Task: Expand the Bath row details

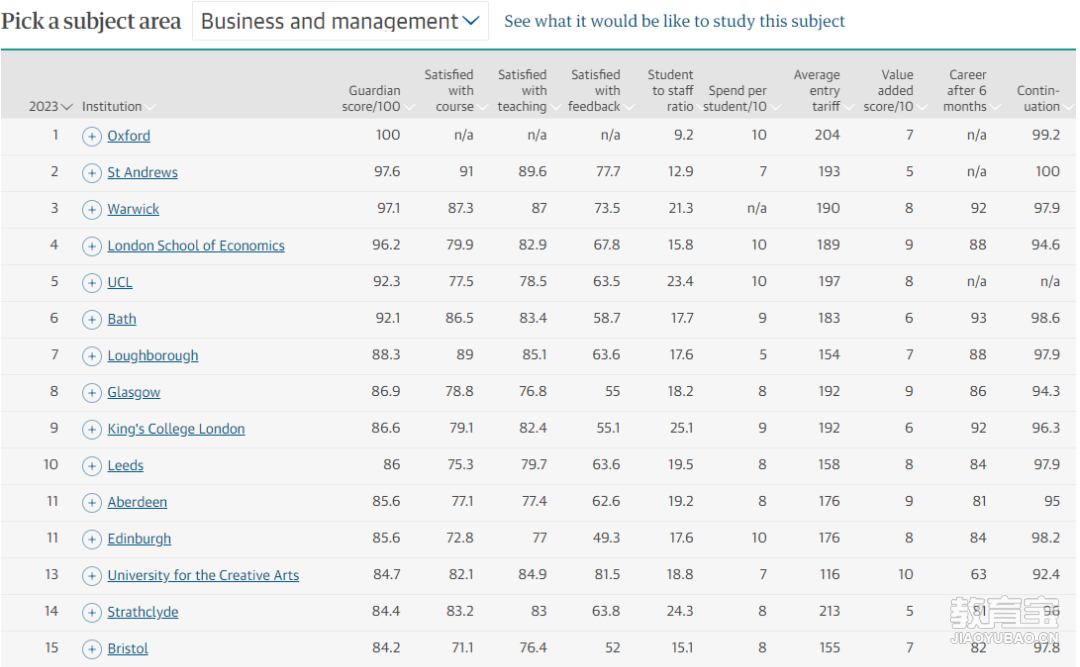Action: click(x=92, y=319)
